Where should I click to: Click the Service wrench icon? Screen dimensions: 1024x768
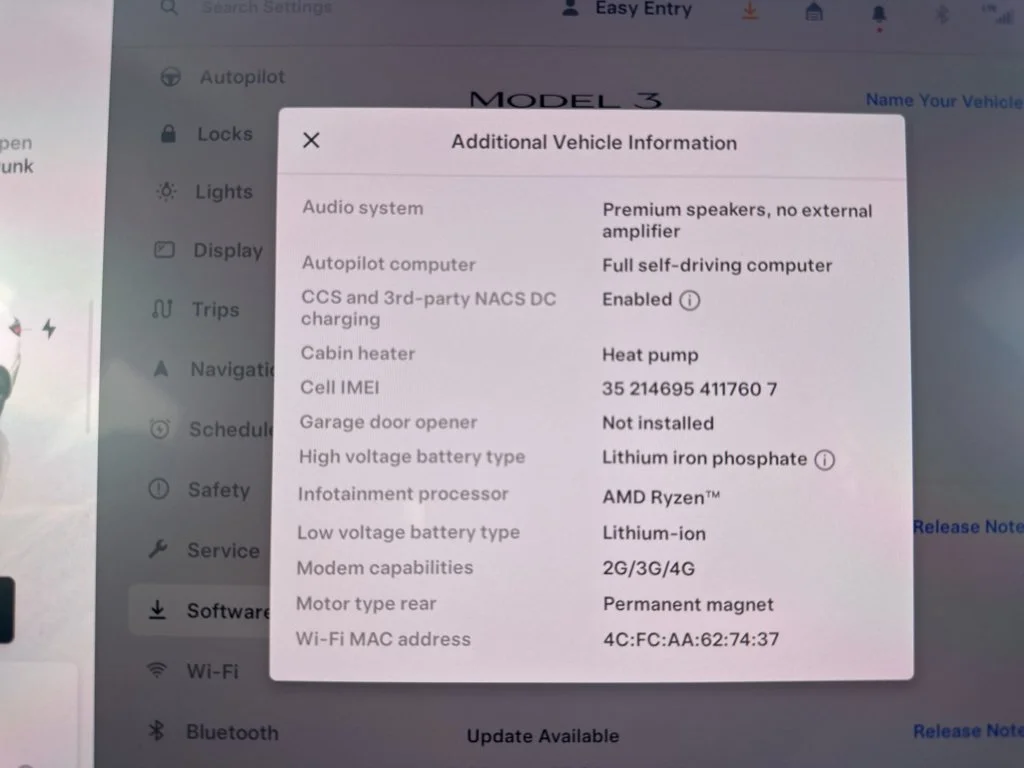[x=157, y=549]
